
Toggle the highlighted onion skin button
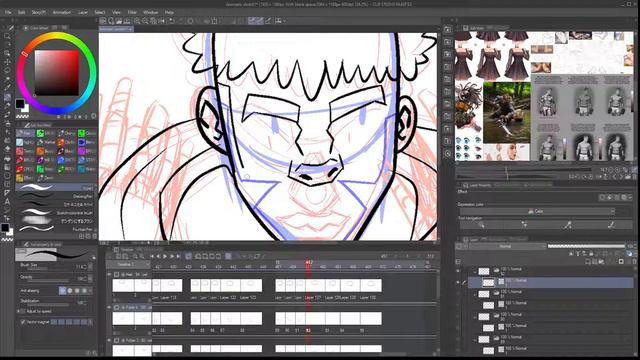[229, 256]
